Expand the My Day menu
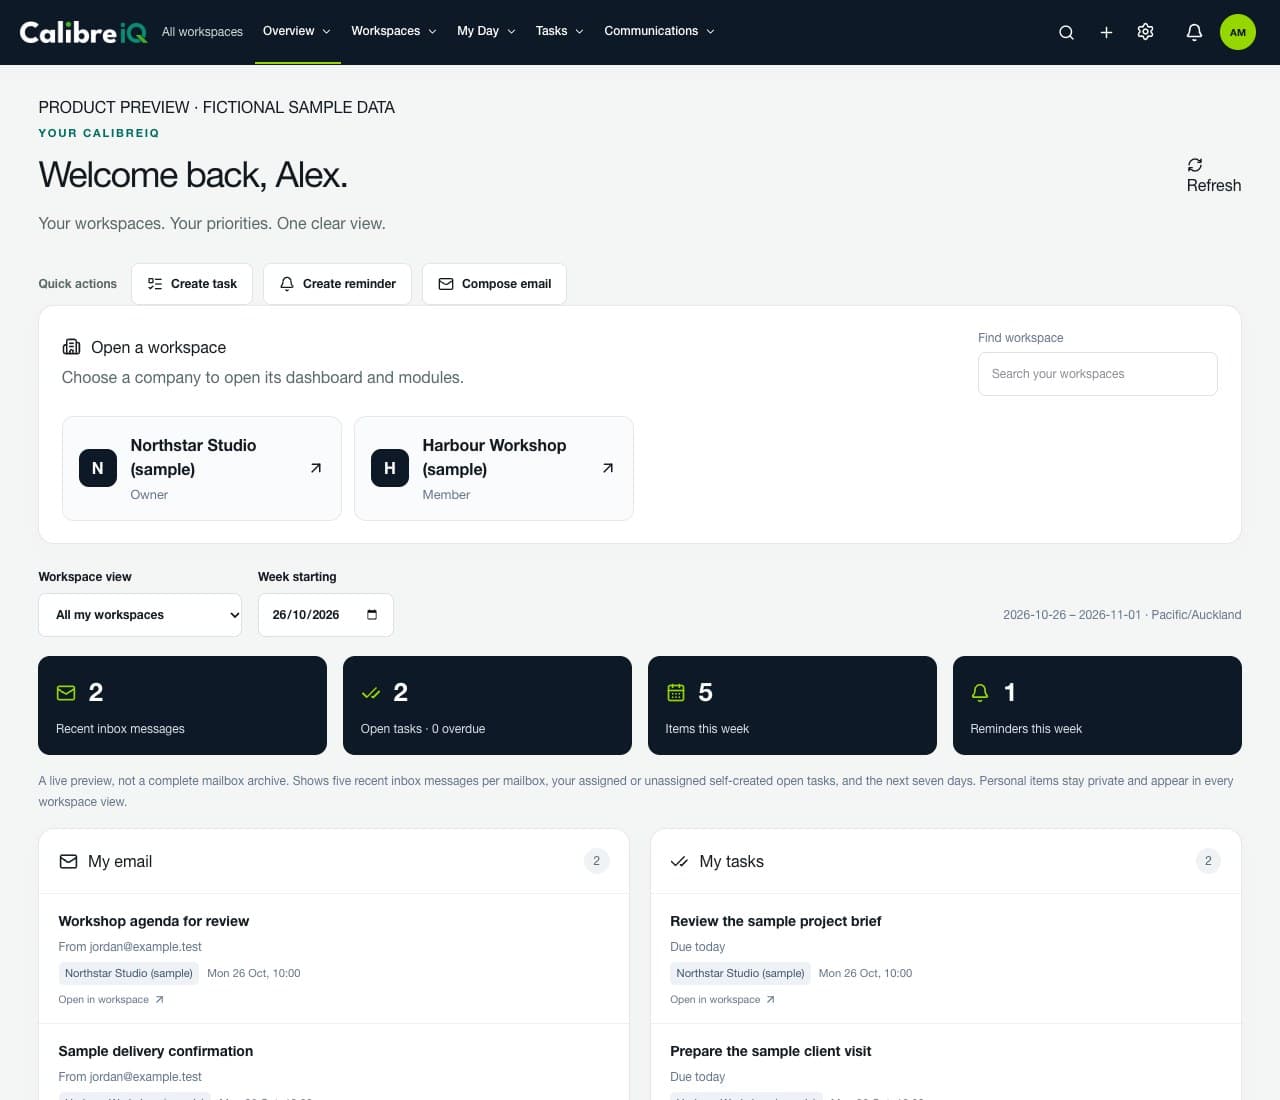The image size is (1280, 1100). click(x=486, y=31)
